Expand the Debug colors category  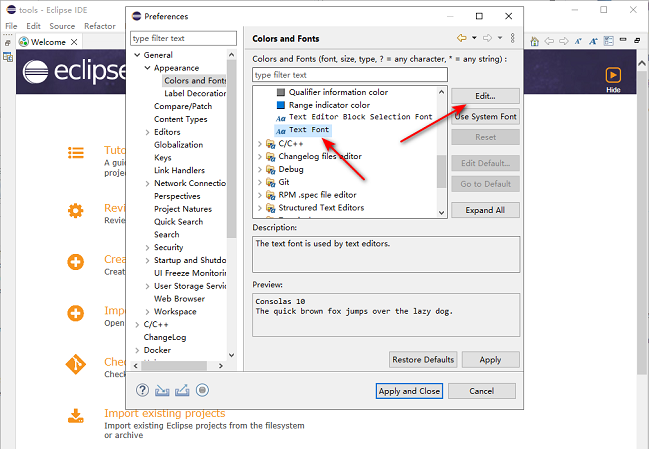click(x=260, y=170)
